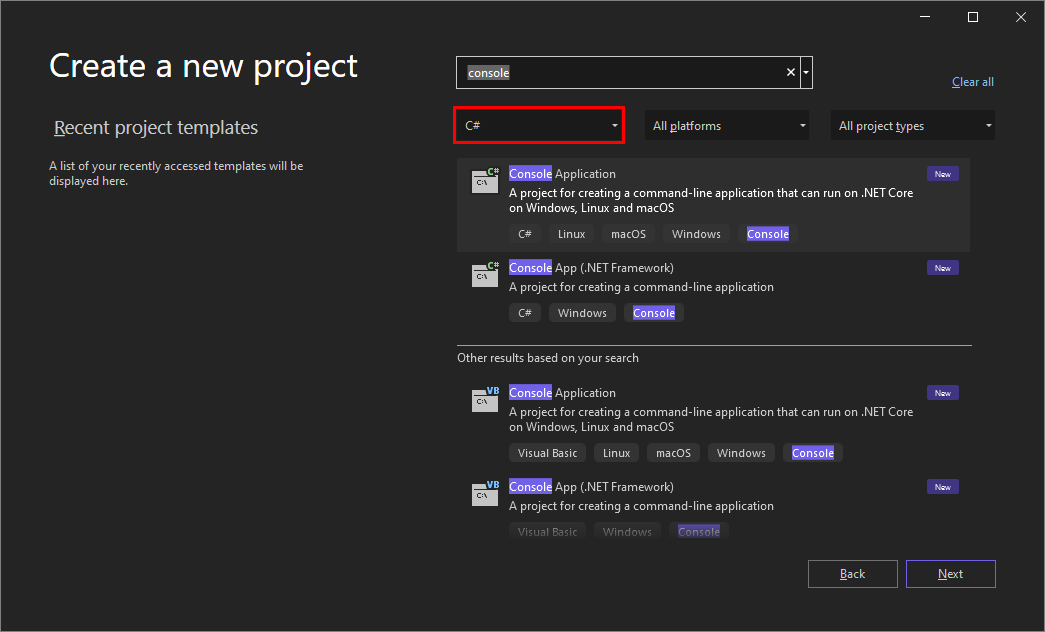Click the Windows tag under C# Console App (.NET Framework)
Viewport: 1045px width, 632px height.
click(582, 313)
